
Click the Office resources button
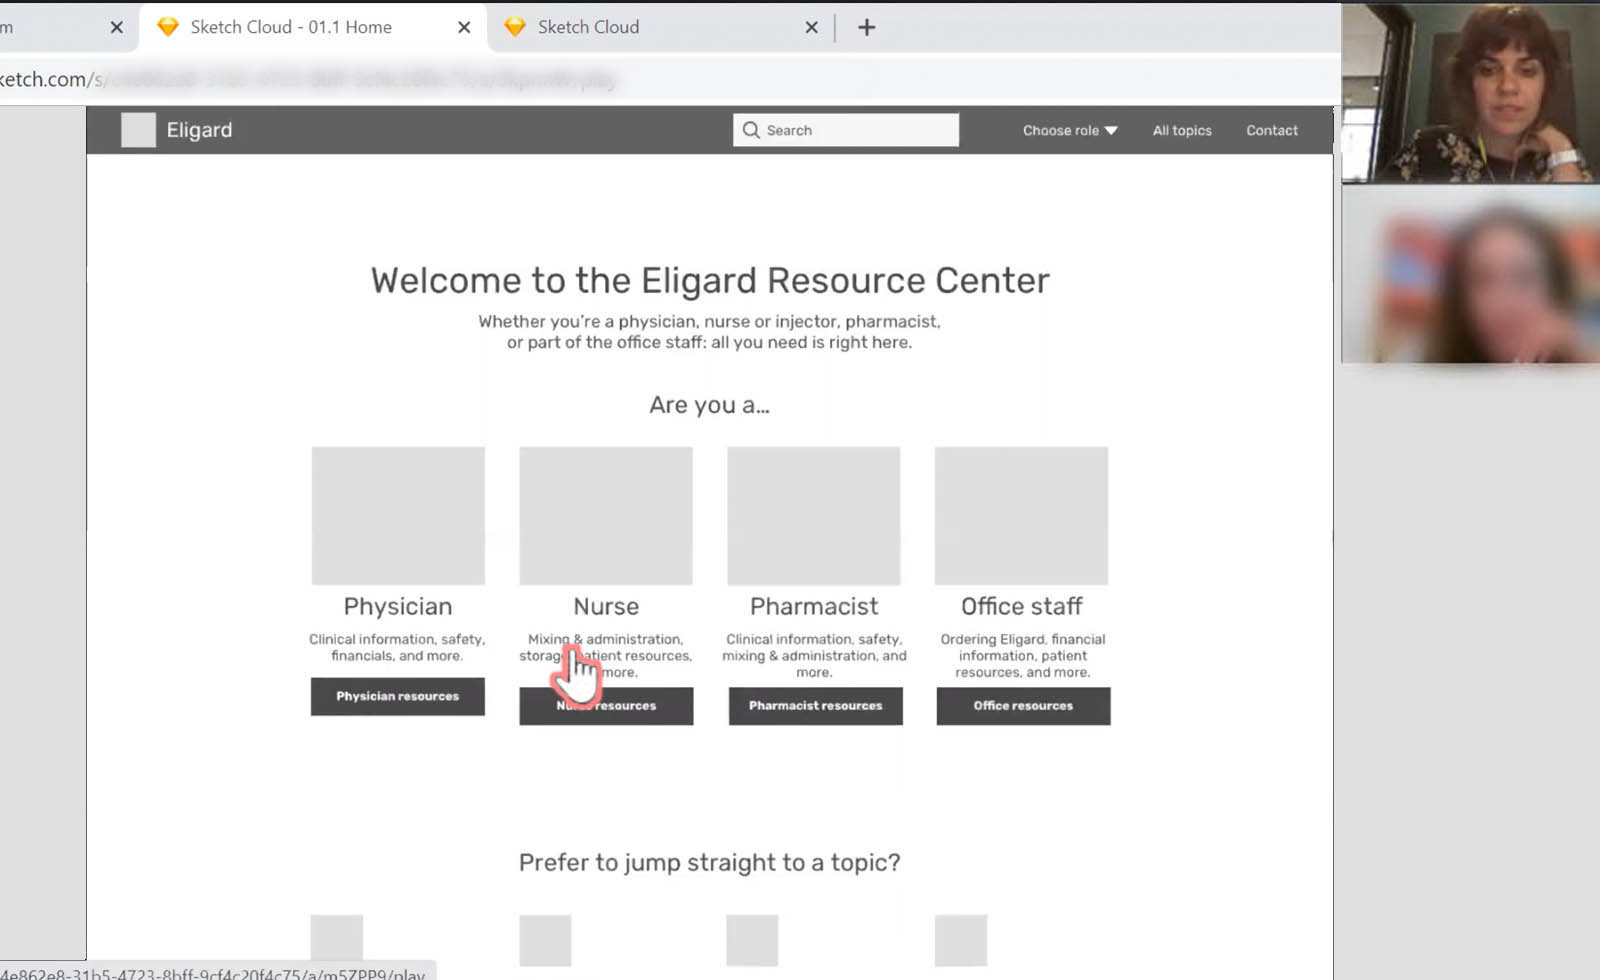1023,706
